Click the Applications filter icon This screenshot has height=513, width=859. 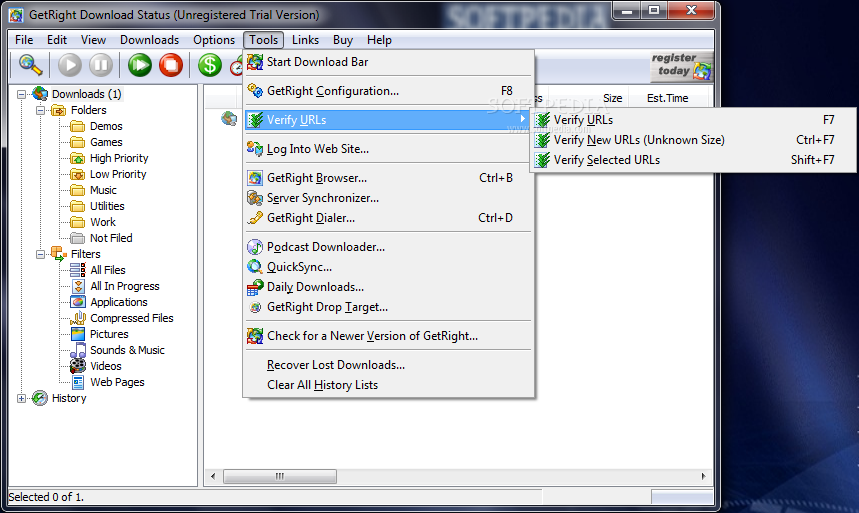[x=78, y=302]
